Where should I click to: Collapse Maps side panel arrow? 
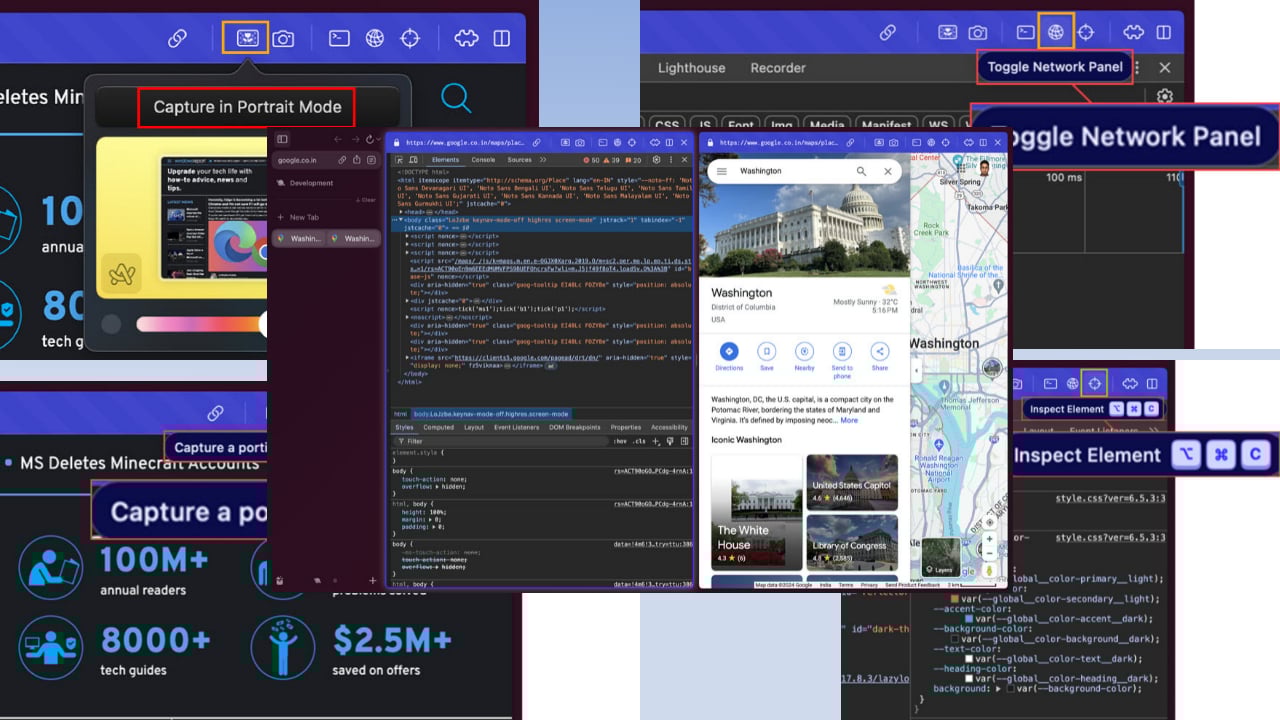pyautogui.click(x=917, y=370)
